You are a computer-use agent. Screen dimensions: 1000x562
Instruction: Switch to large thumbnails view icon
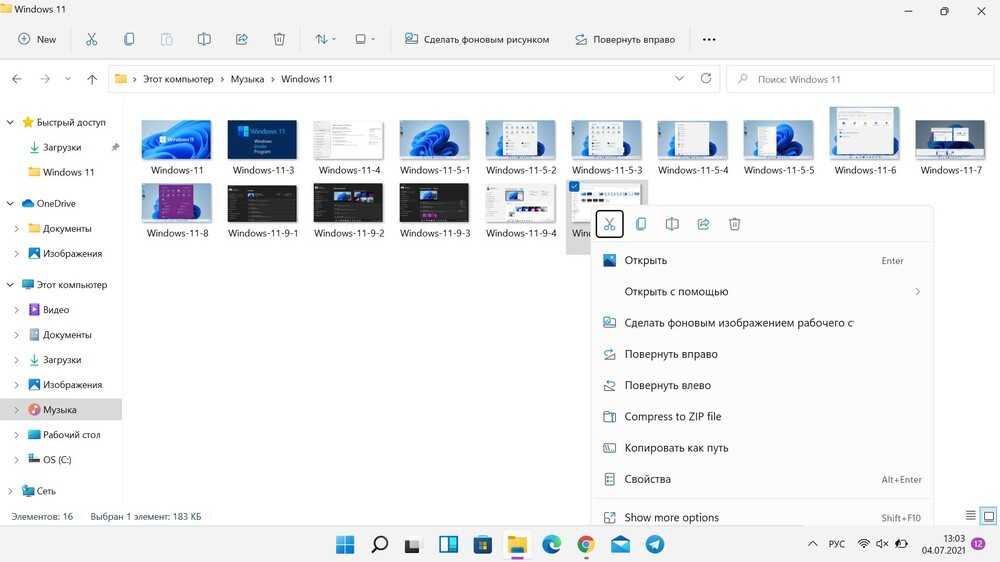point(988,516)
